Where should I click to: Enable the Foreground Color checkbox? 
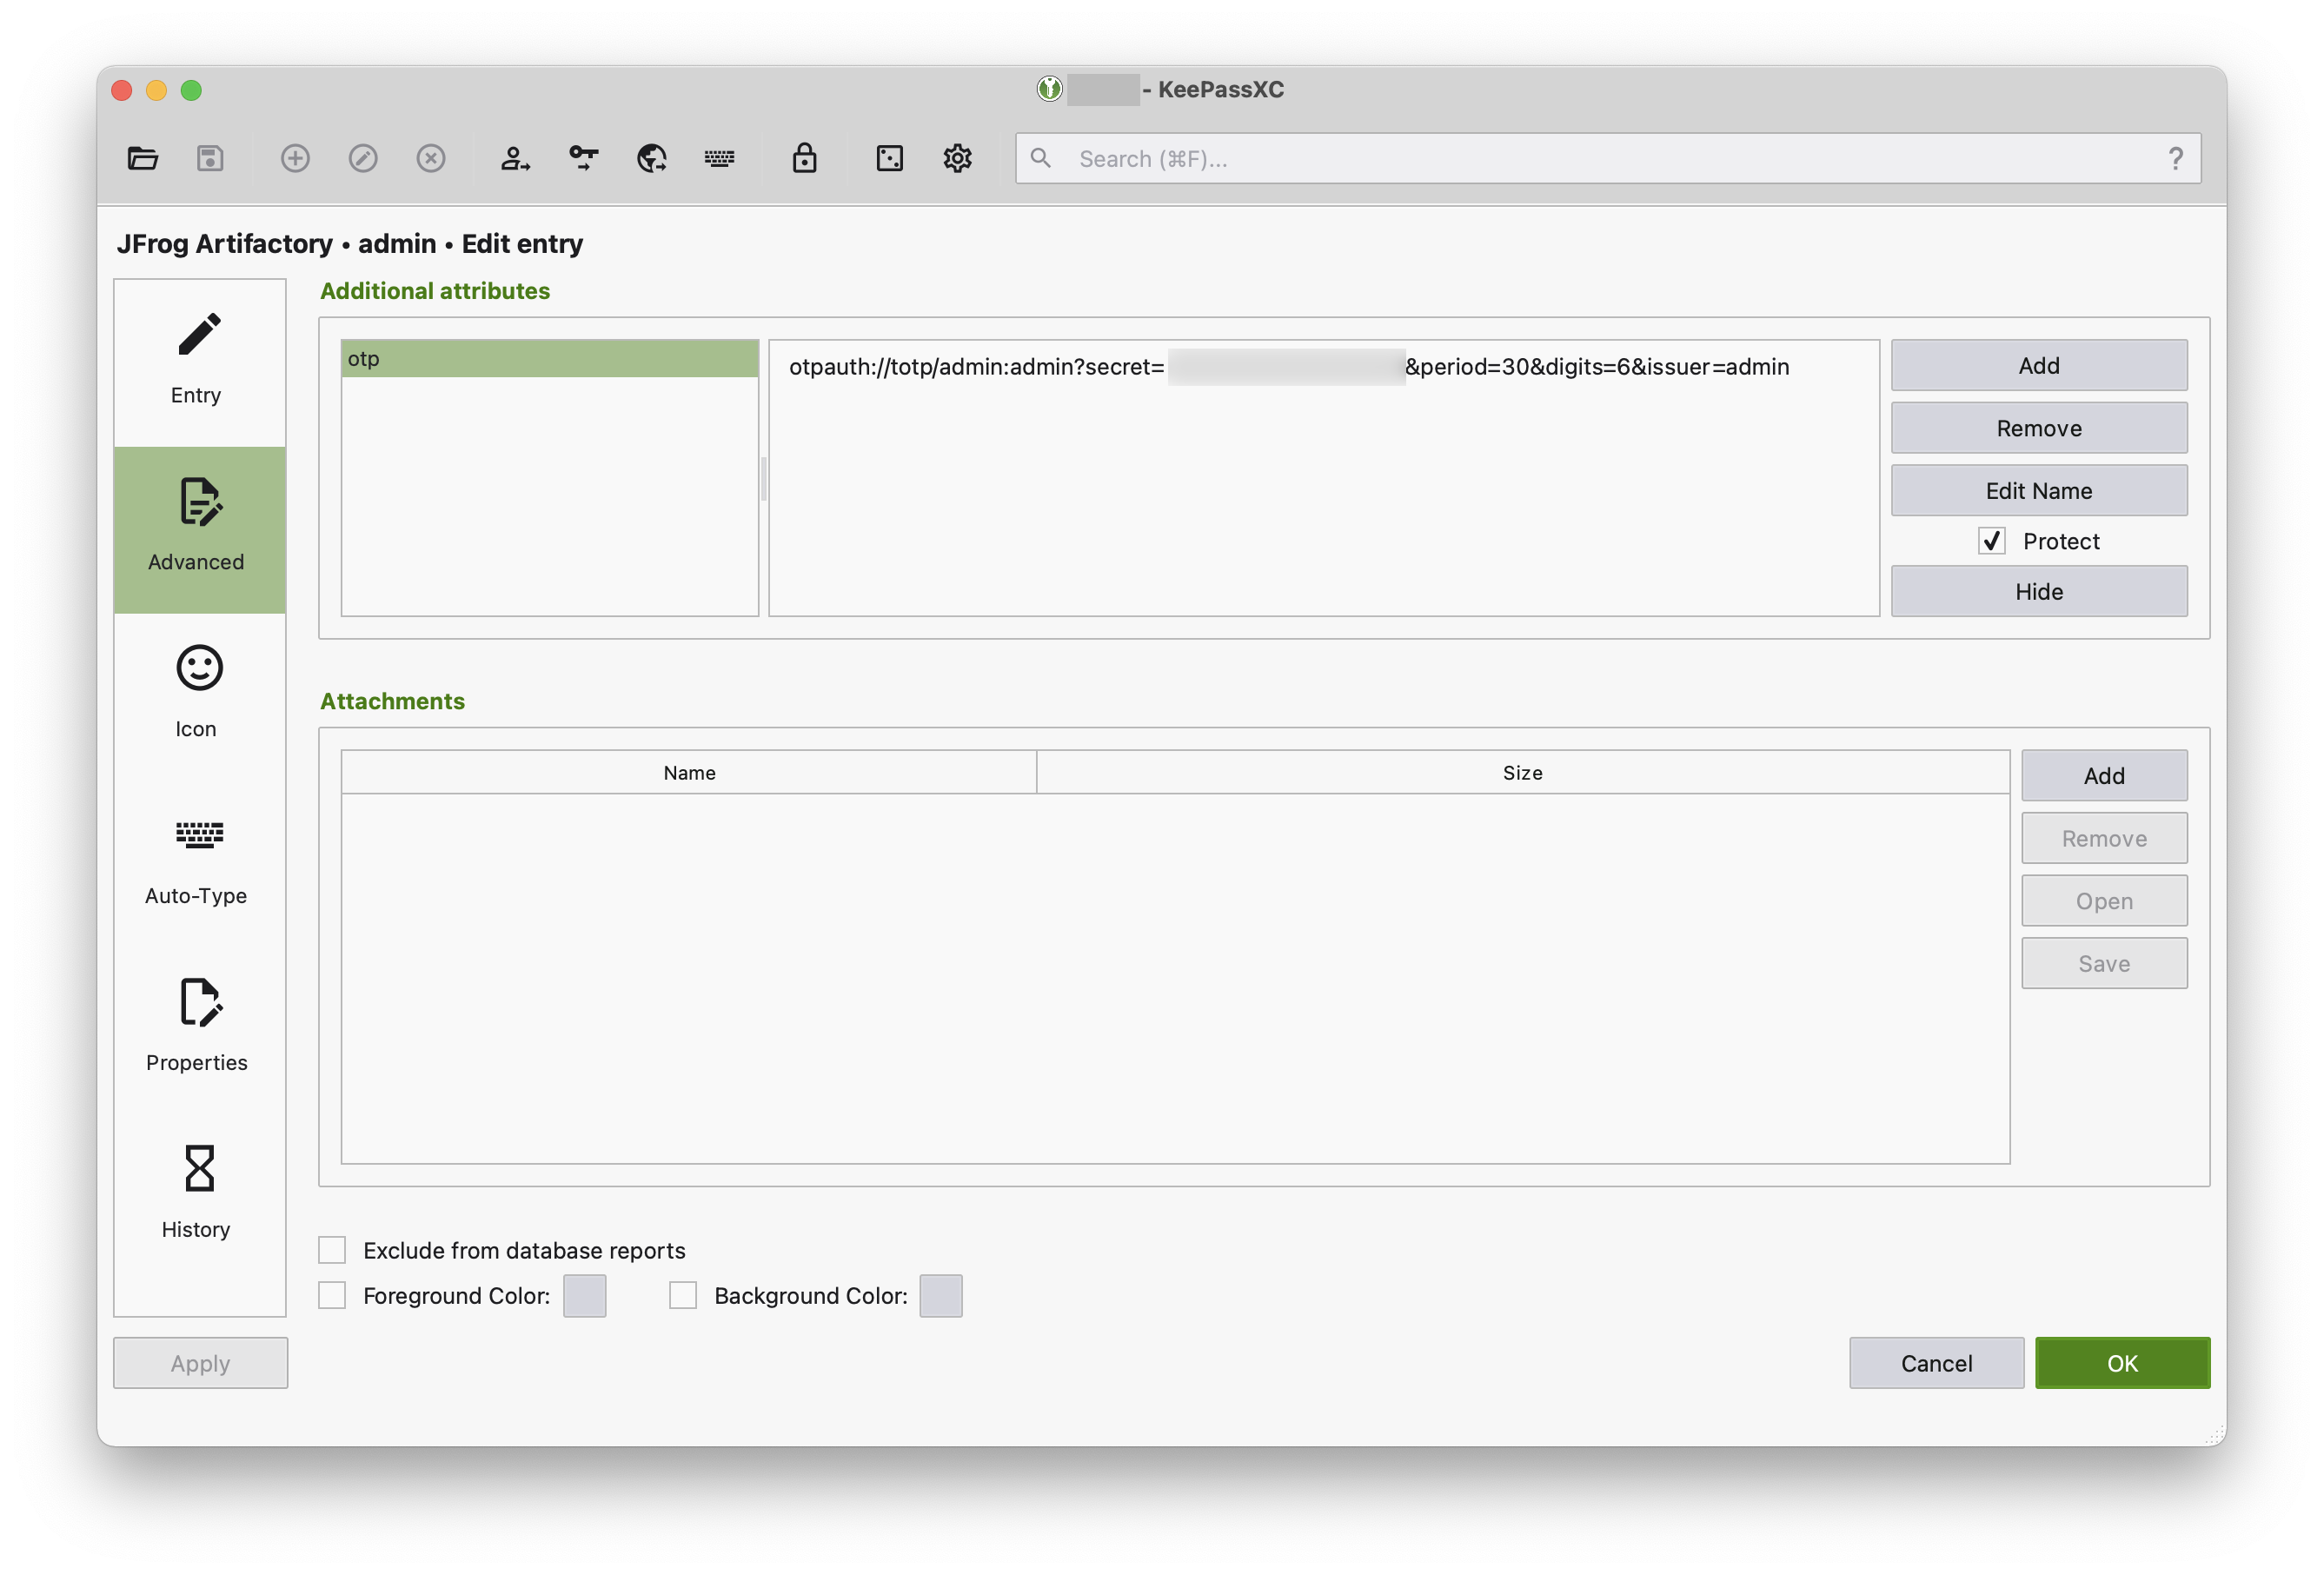[x=332, y=1295]
